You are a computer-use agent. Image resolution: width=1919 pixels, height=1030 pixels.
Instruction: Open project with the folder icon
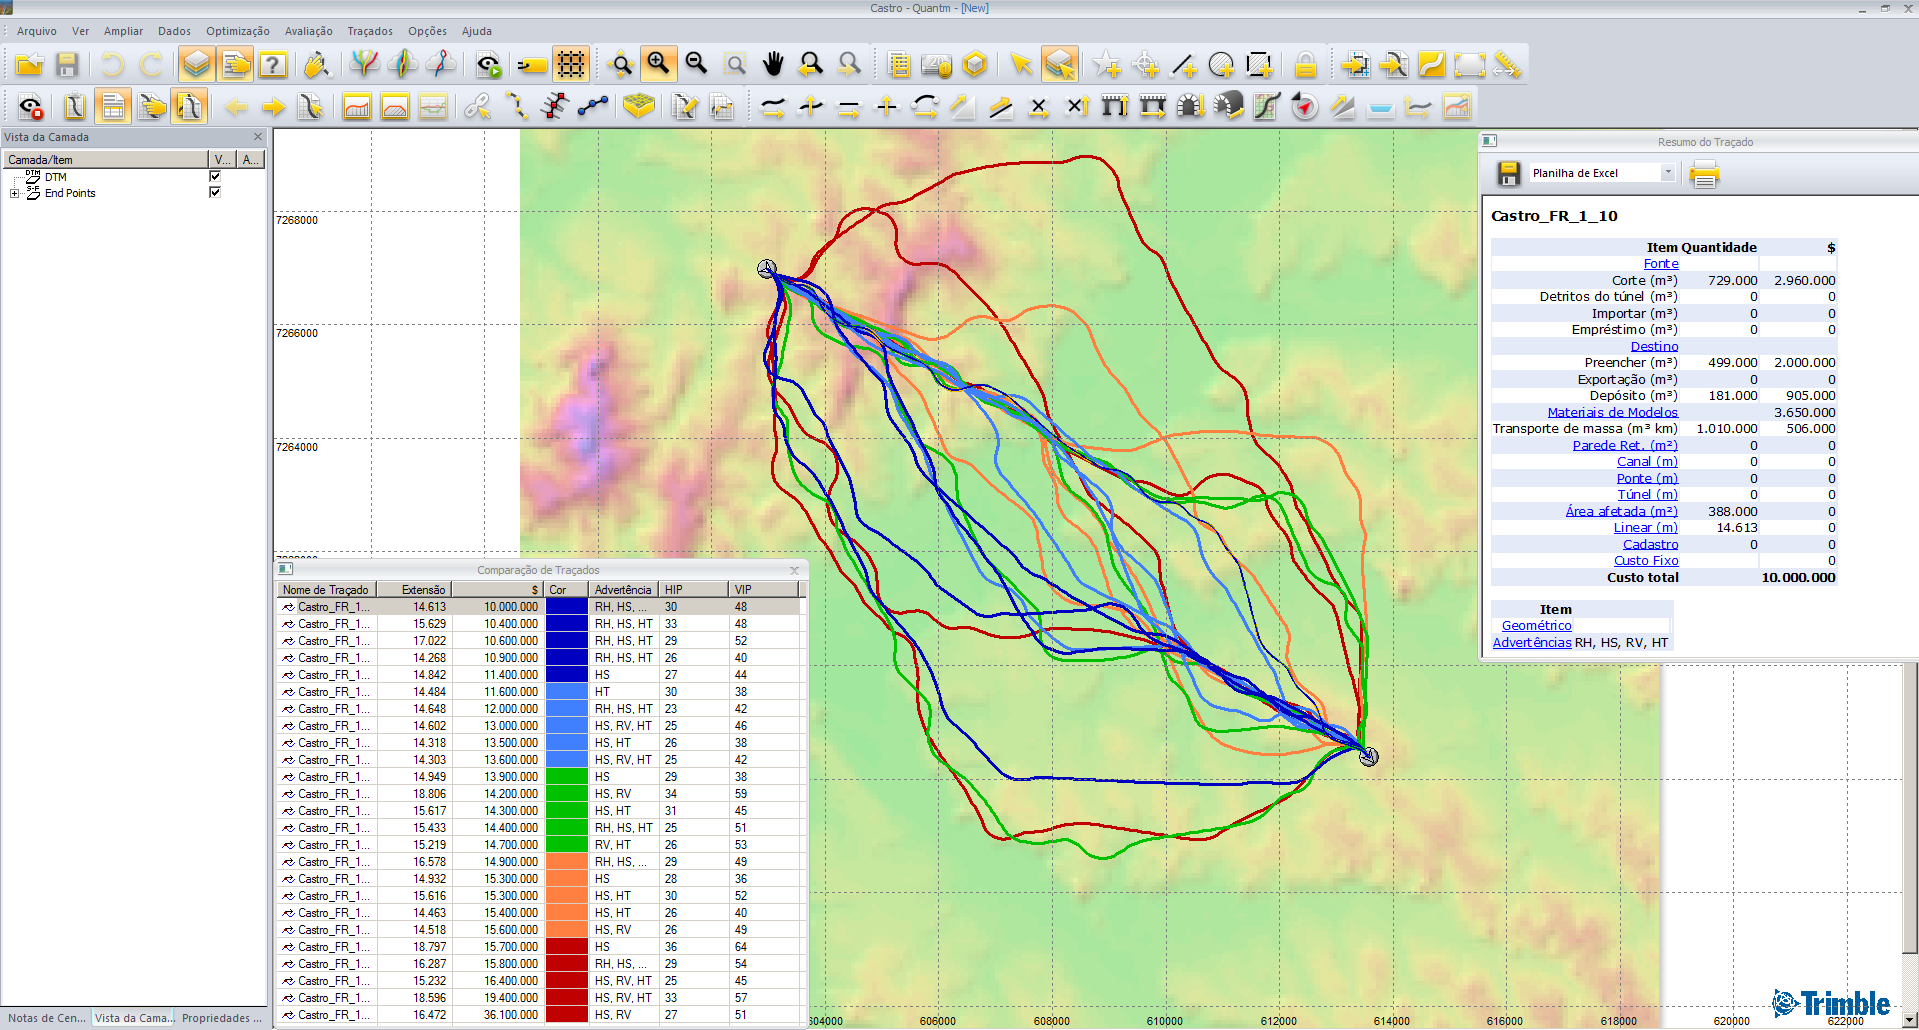(29, 65)
